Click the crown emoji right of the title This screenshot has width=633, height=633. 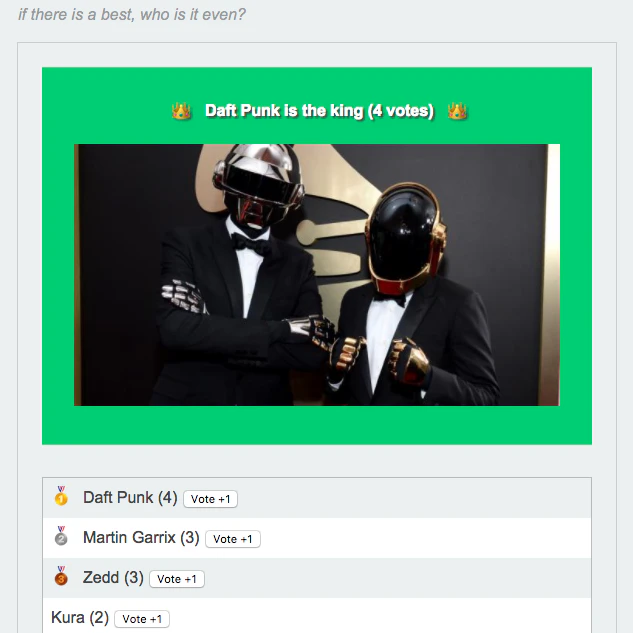(457, 111)
